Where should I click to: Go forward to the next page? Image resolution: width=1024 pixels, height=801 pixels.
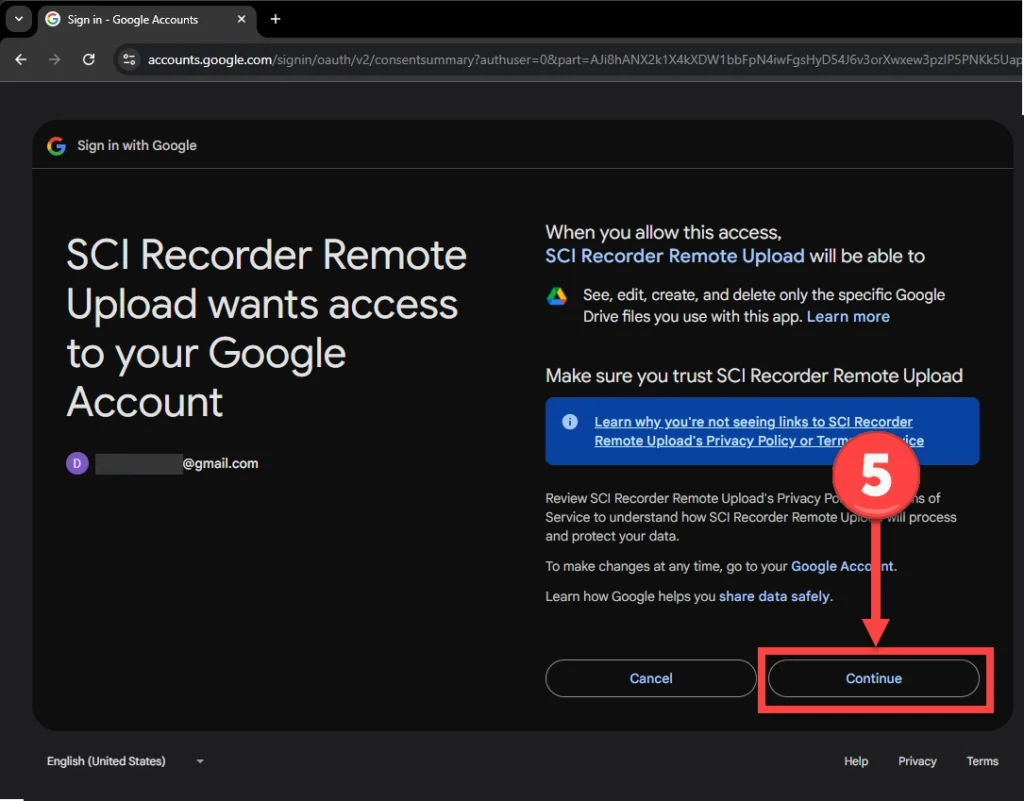pos(54,59)
